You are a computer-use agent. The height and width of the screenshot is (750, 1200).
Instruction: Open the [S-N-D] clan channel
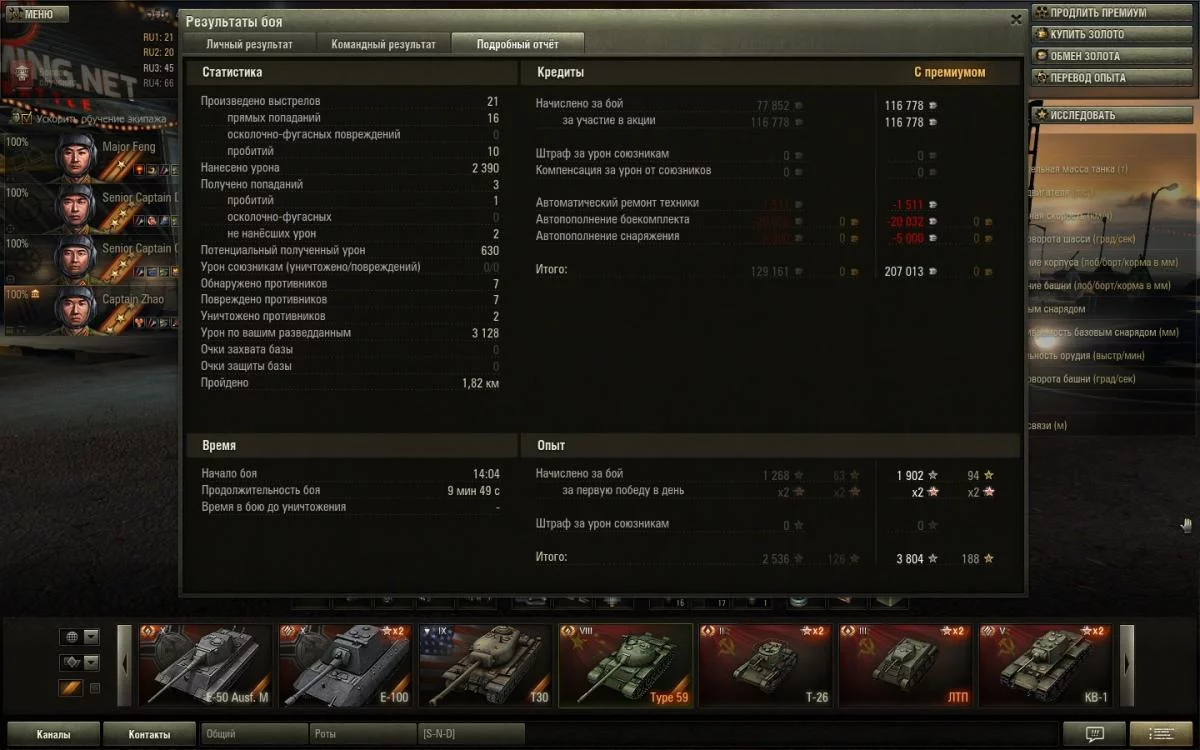pyautogui.click(x=470, y=734)
